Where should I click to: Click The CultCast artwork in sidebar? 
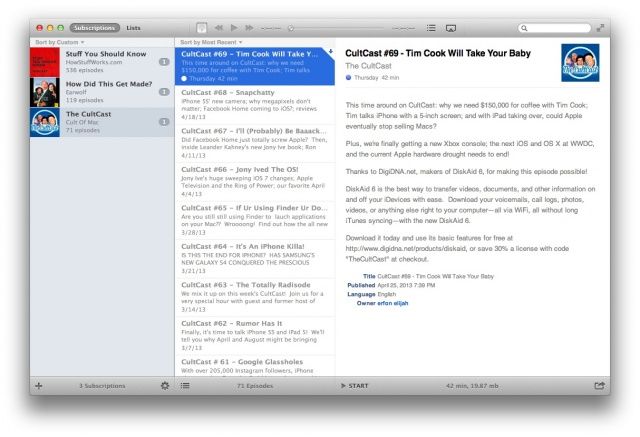point(45,122)
